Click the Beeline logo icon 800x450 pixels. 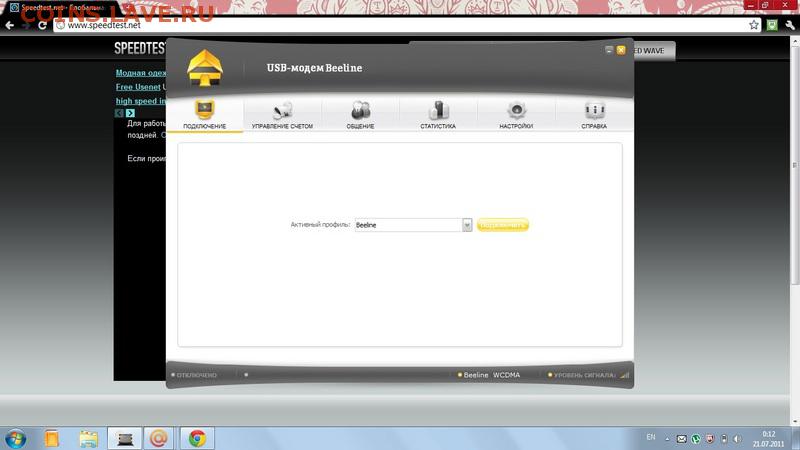coord(205,68)
